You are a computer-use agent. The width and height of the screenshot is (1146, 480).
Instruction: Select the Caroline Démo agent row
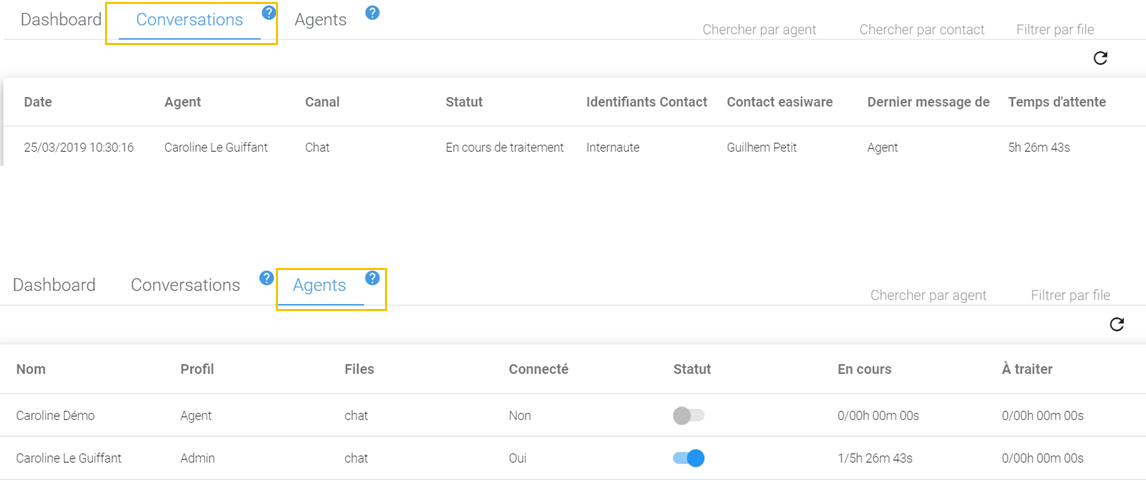tap(56, 415)
